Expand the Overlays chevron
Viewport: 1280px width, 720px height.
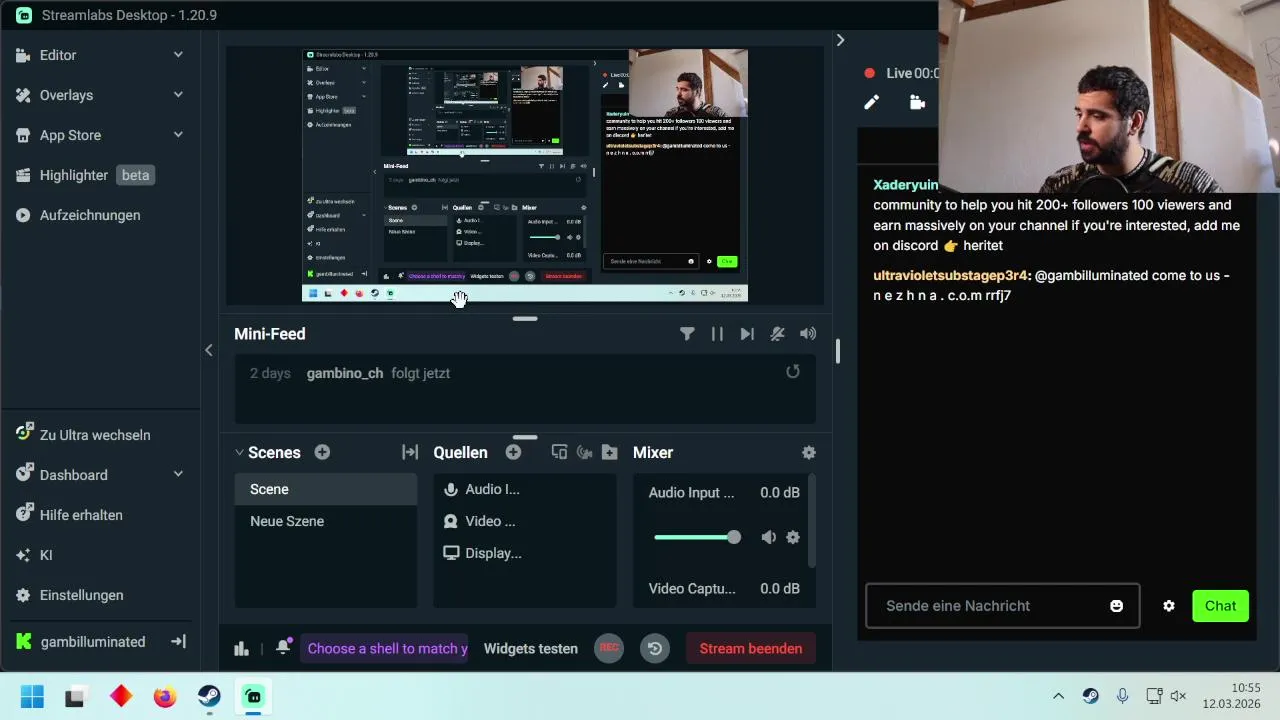(x=178, y=95)
